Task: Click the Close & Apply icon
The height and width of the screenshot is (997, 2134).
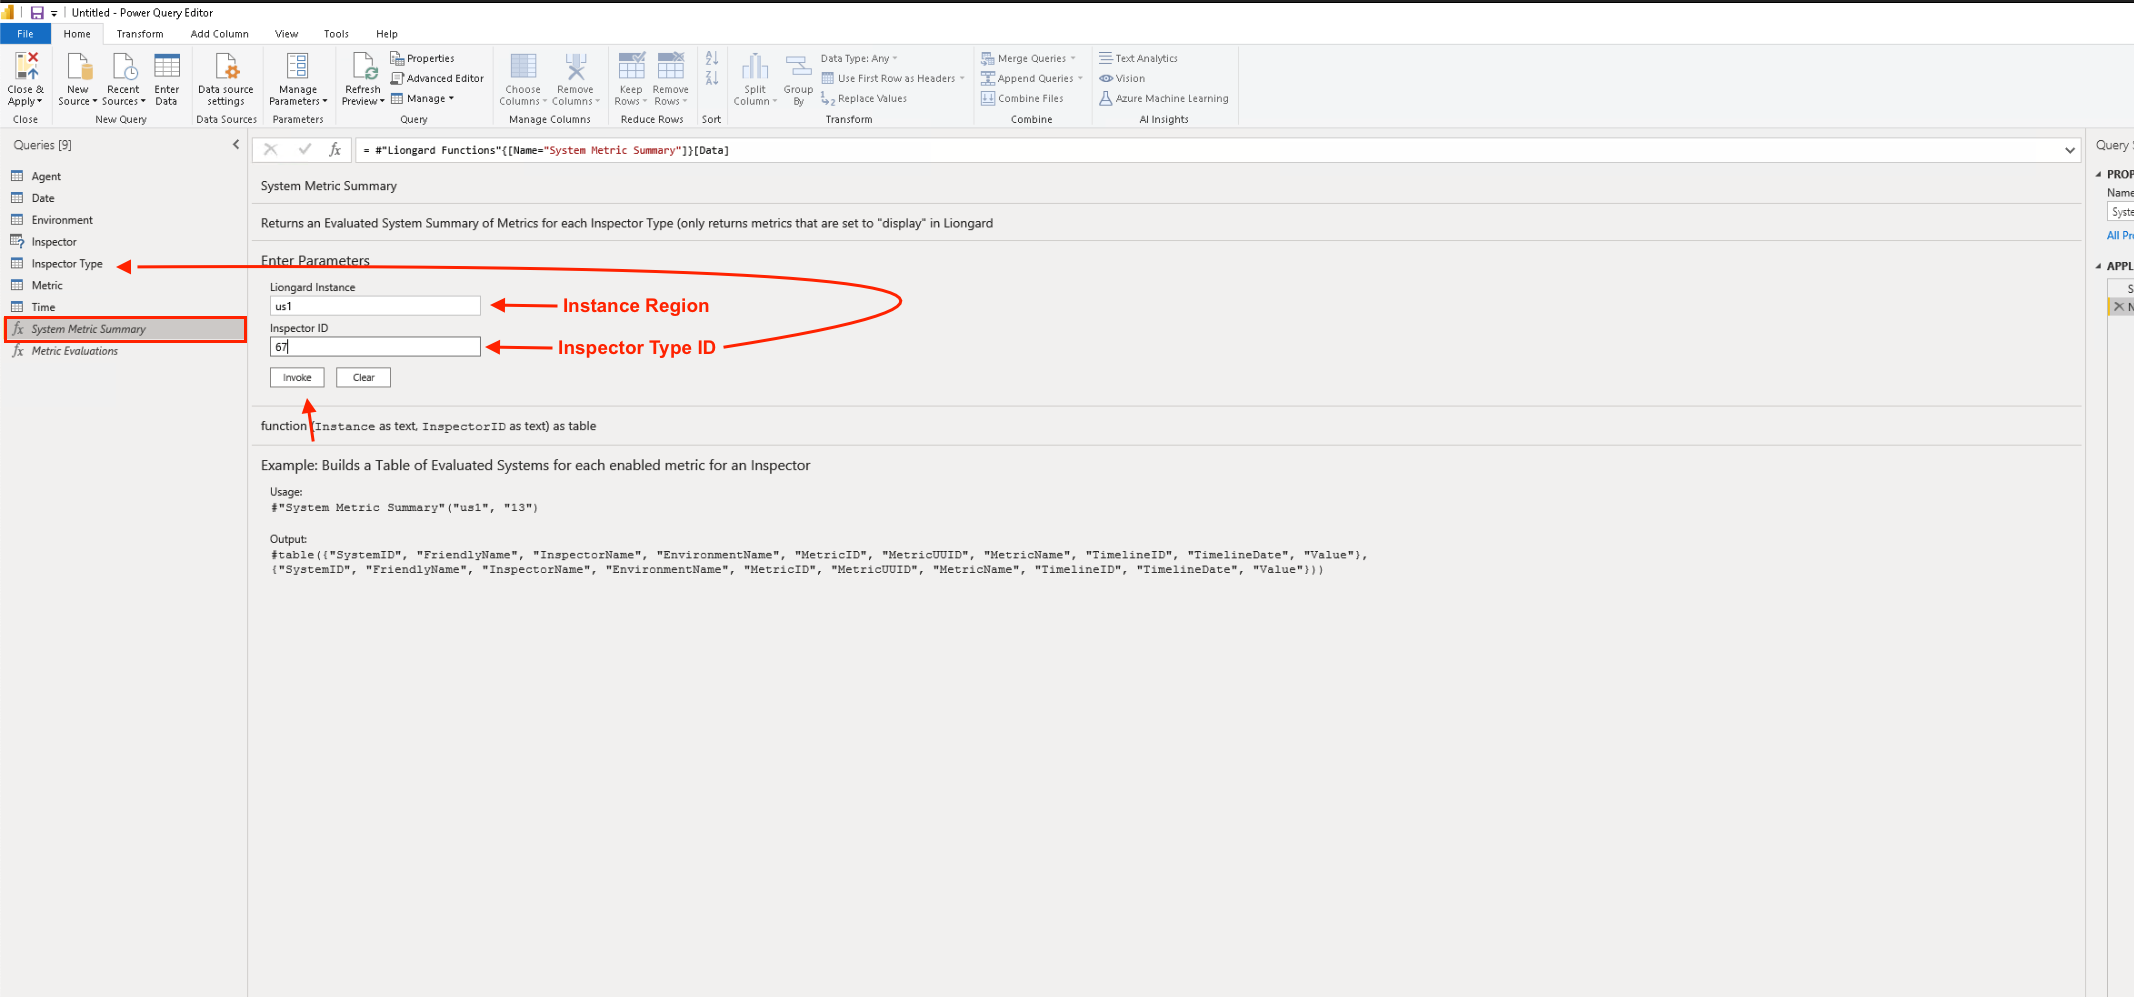Action: click(27, 66)
